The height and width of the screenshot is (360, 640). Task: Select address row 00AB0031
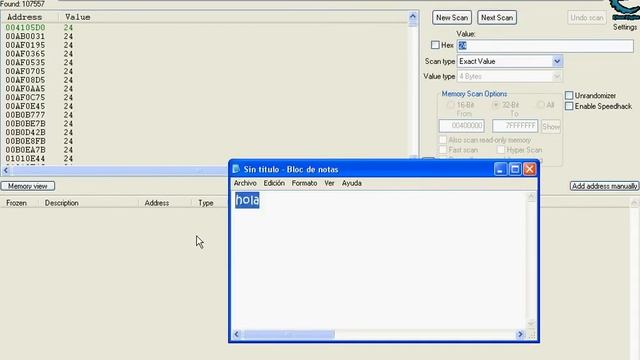25,36
